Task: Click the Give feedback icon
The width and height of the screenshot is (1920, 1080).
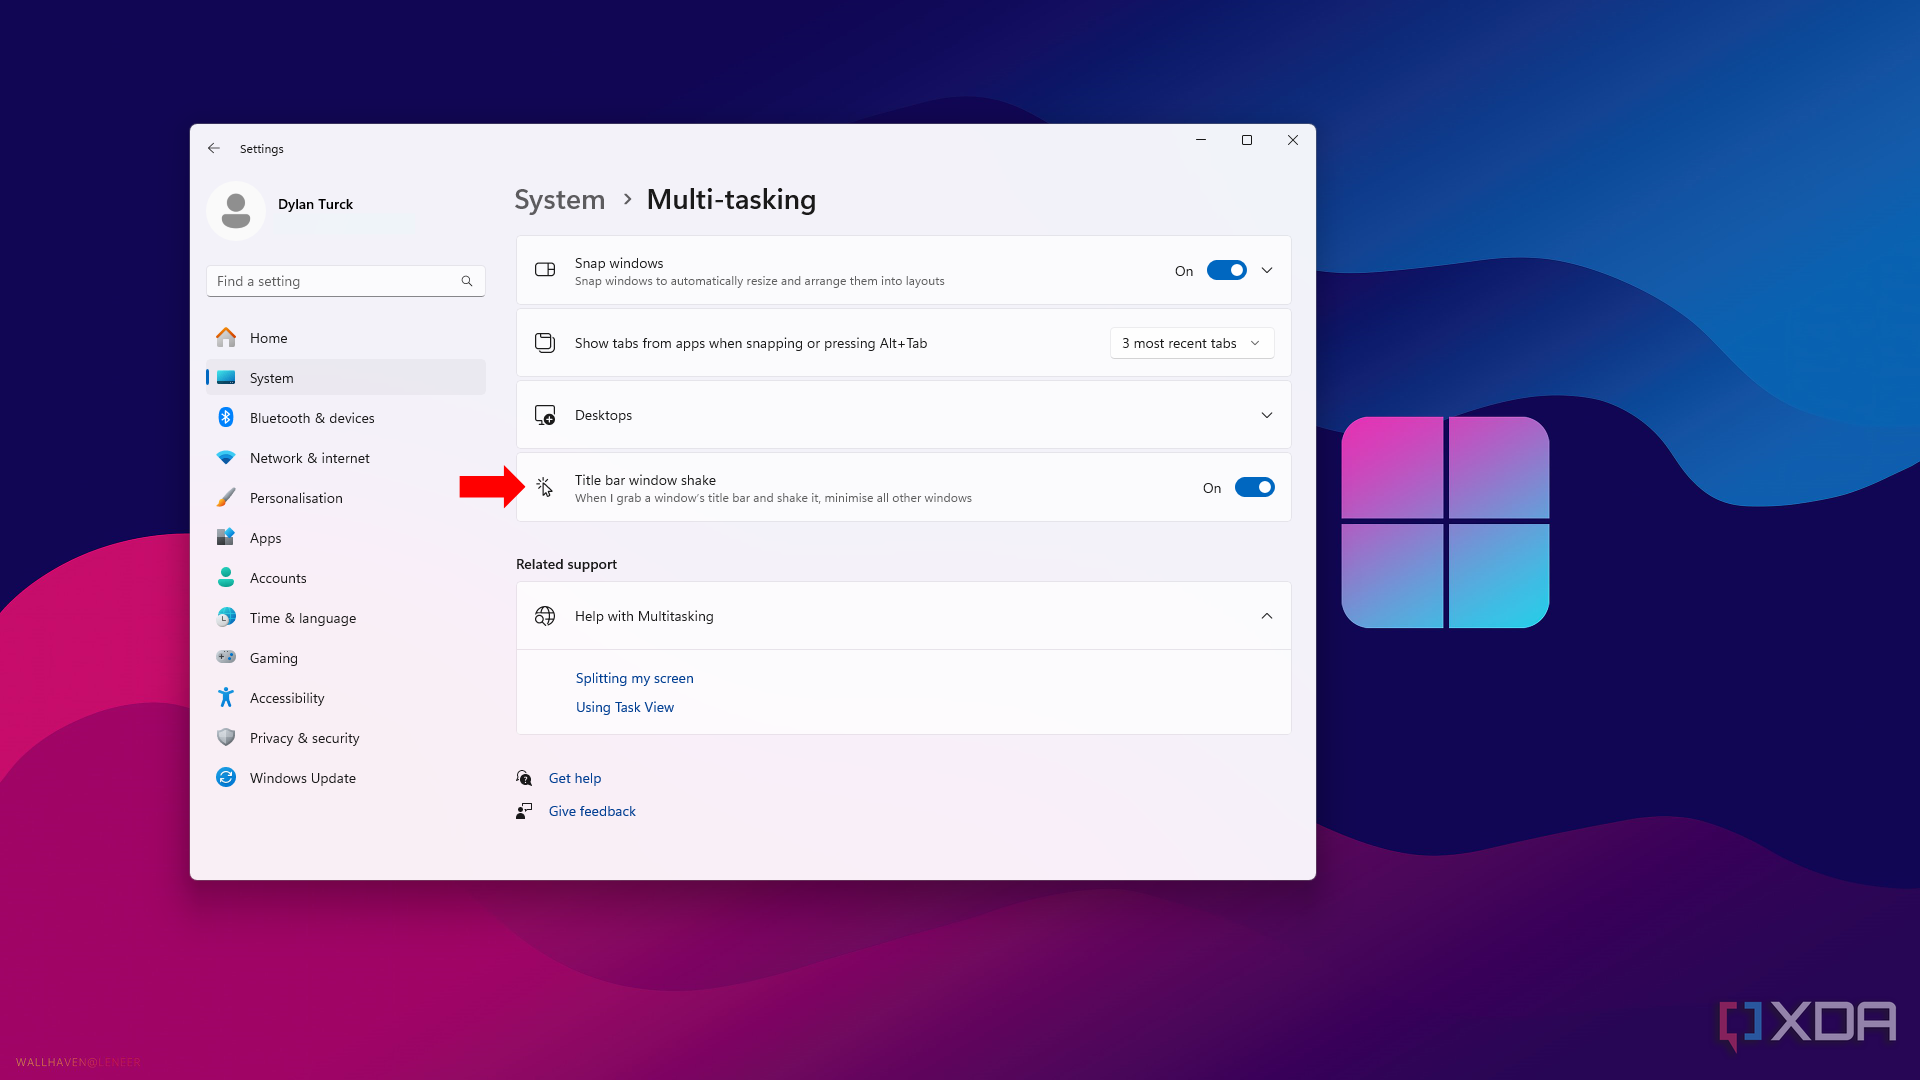Action: (x=524, y=811)
